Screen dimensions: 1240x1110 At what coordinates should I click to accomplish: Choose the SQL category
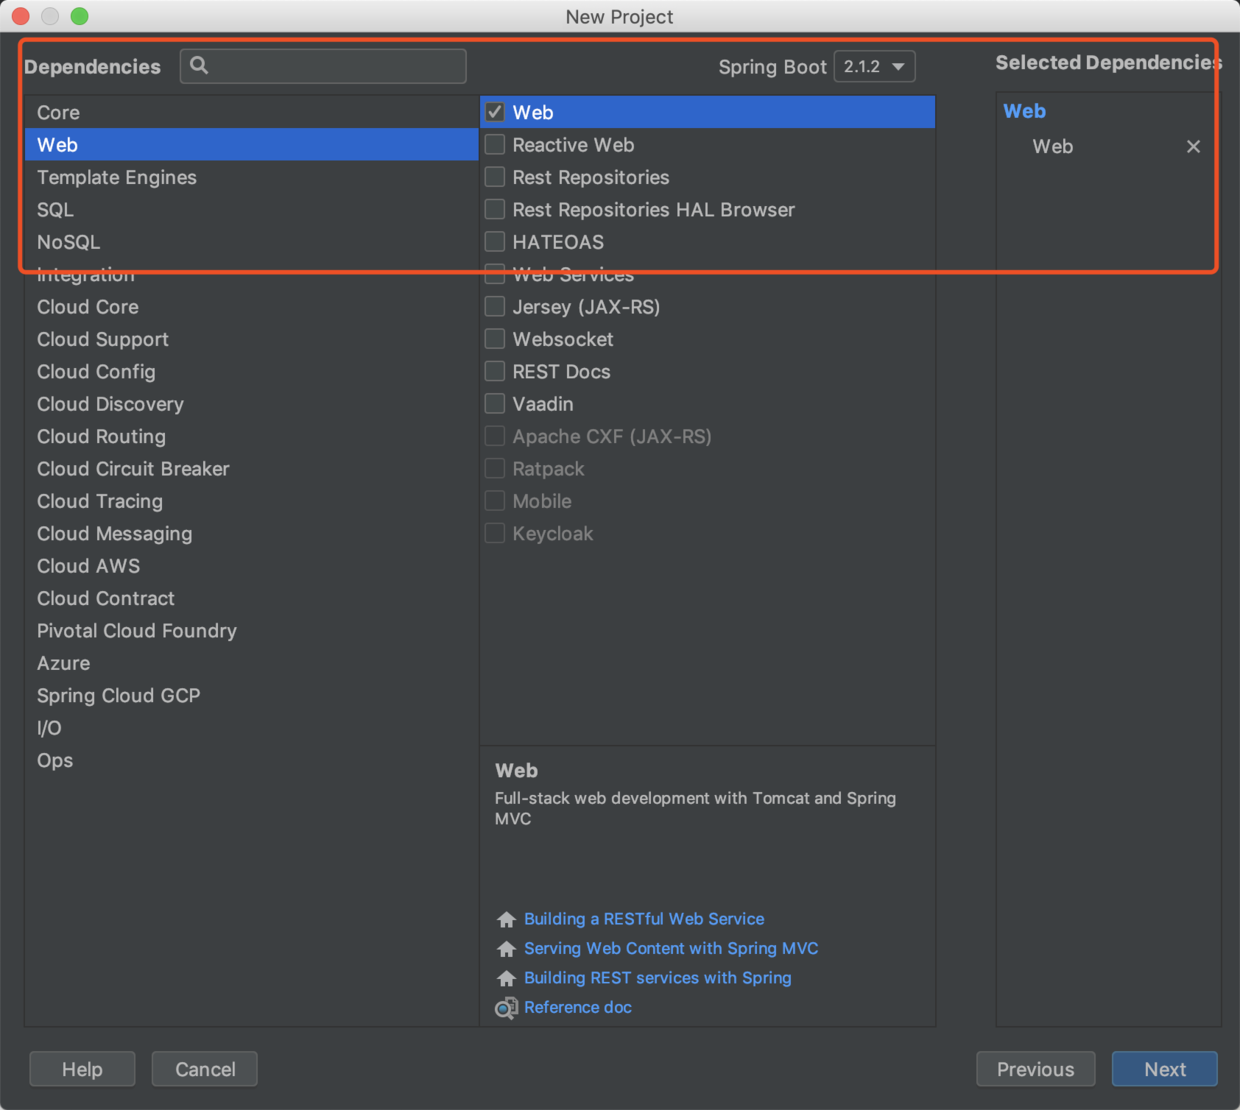[252, 210]
